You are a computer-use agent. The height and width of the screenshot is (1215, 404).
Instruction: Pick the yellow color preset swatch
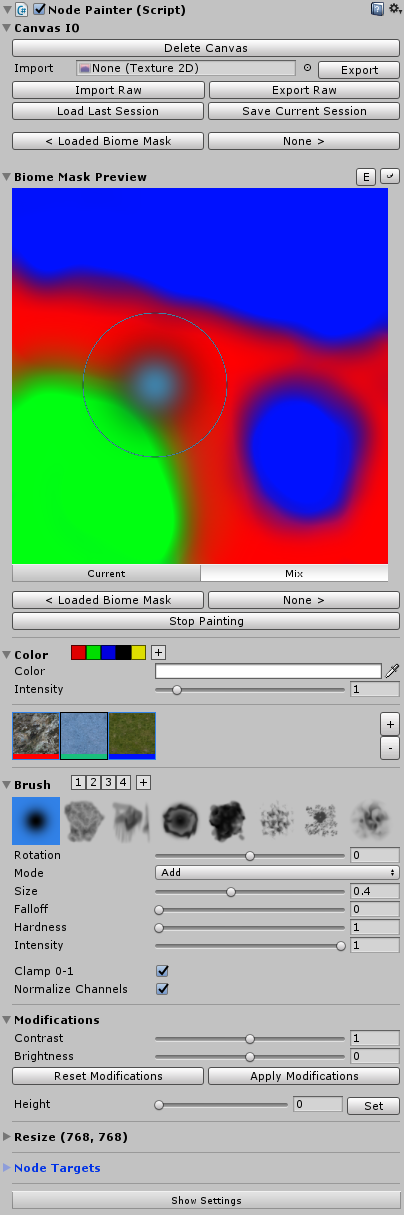138,652
